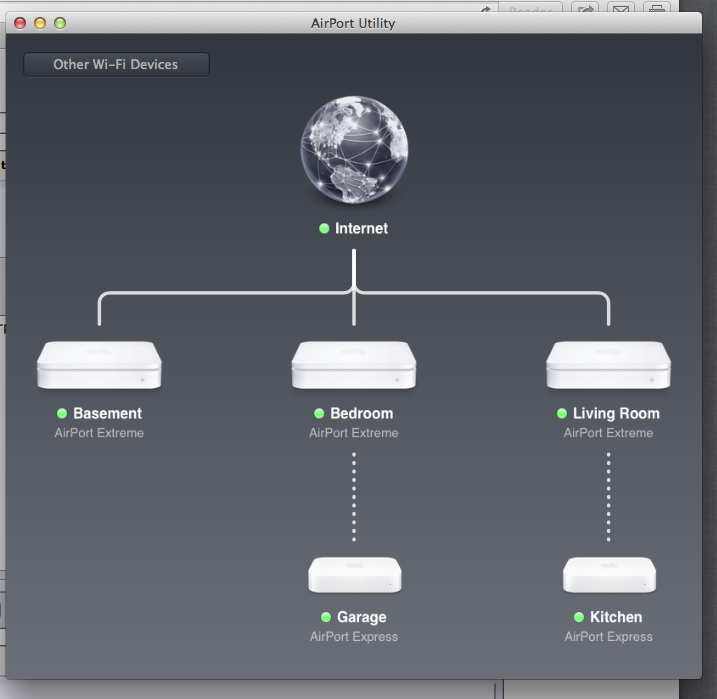Click the green status dot beside Living Room
This screenshot has height=699, width=717.
[562, 413]
